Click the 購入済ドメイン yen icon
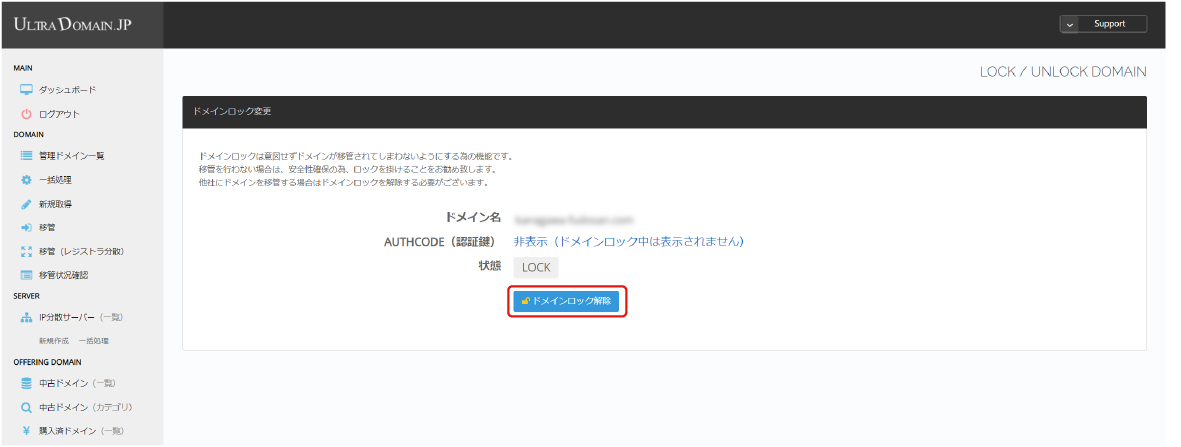The width and height of the screenshot is (1181, 447). click(27, 431)
